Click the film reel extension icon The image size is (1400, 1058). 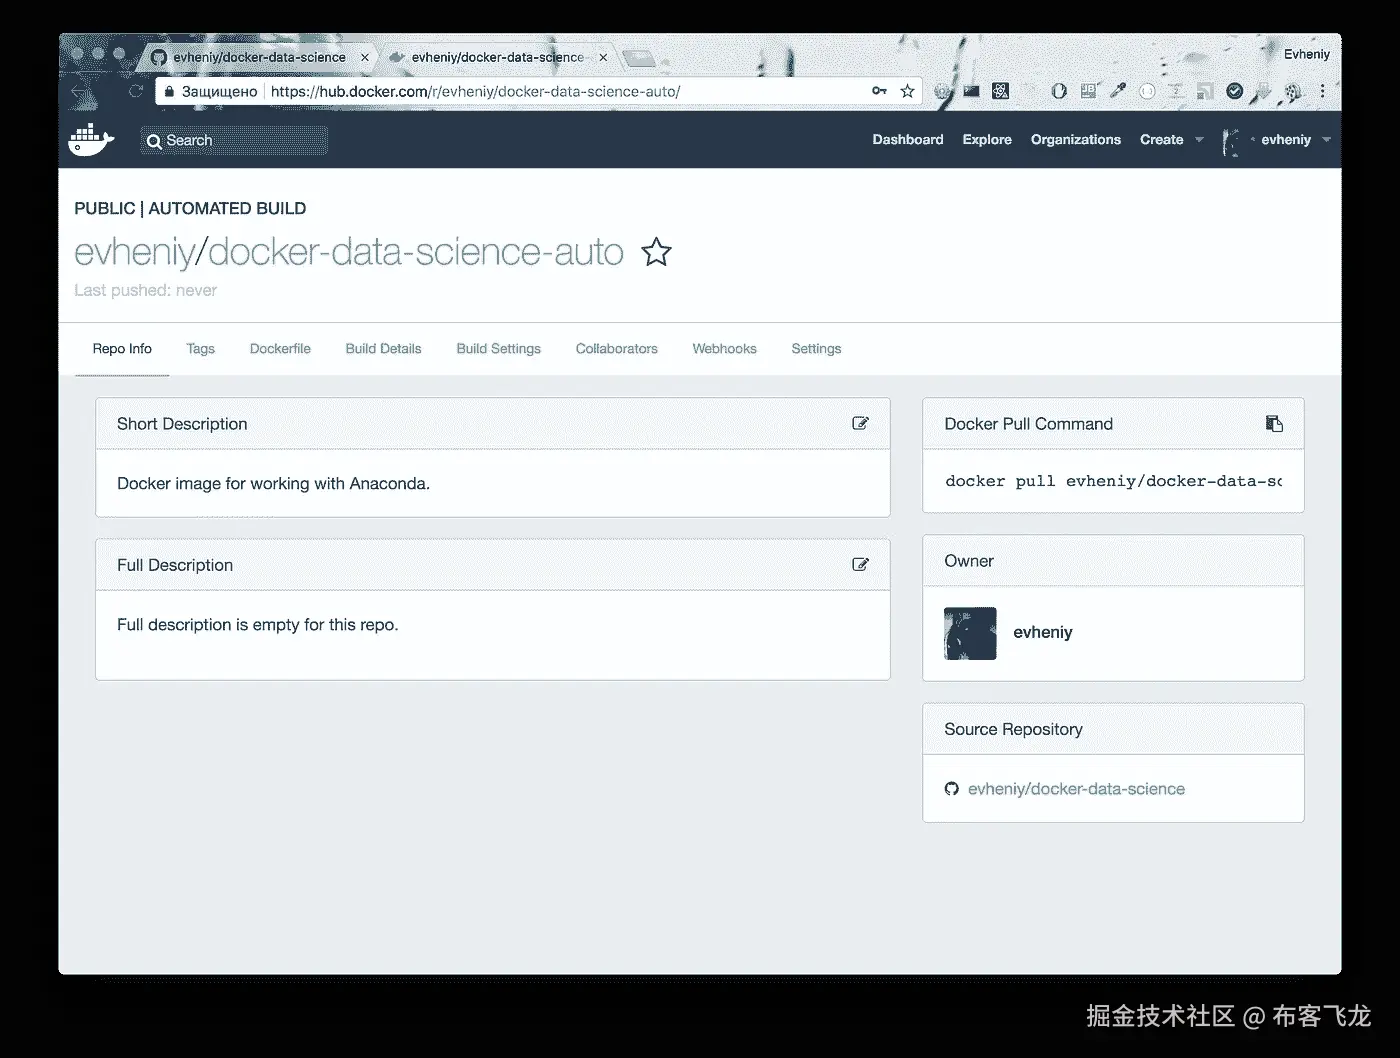pyautogui.click(x=1293, y=92)
